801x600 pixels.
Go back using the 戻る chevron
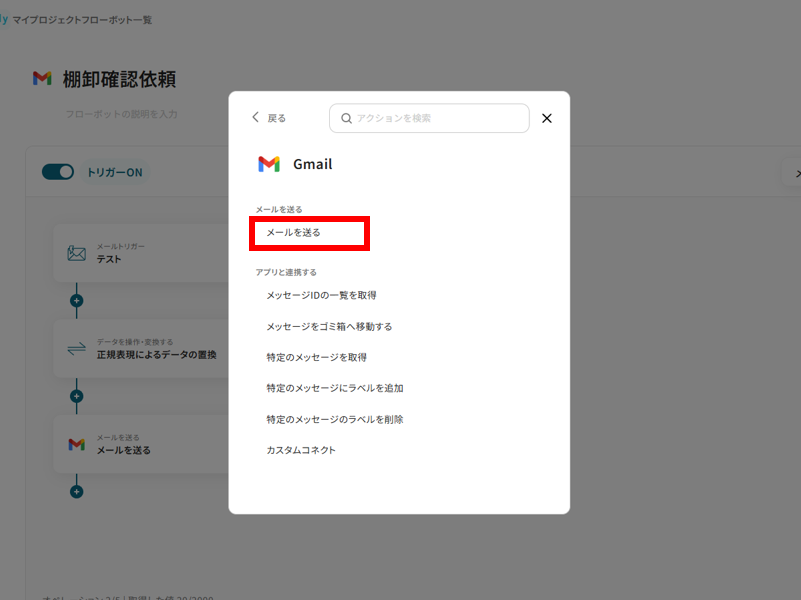tap(257, 117)
